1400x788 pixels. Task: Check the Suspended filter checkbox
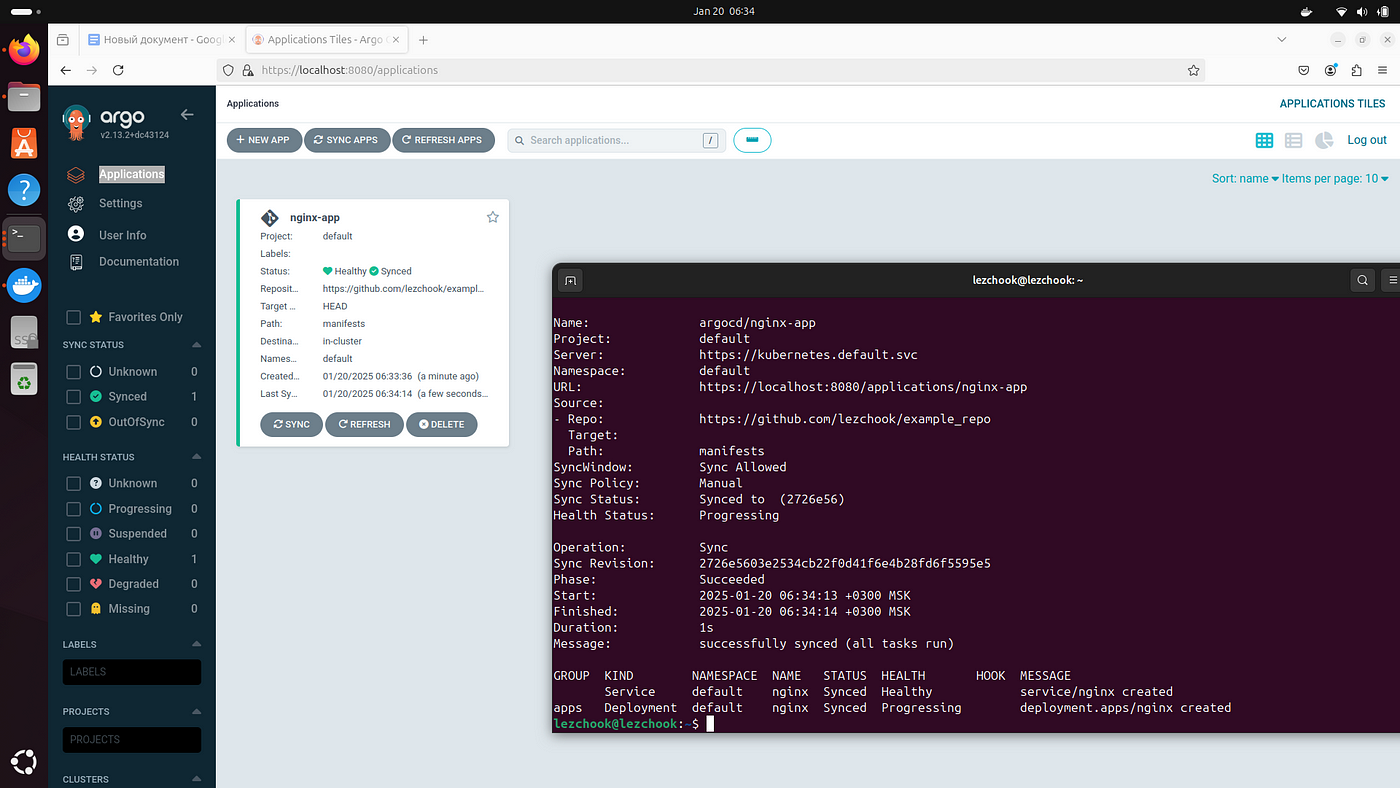tap(73, 534)
